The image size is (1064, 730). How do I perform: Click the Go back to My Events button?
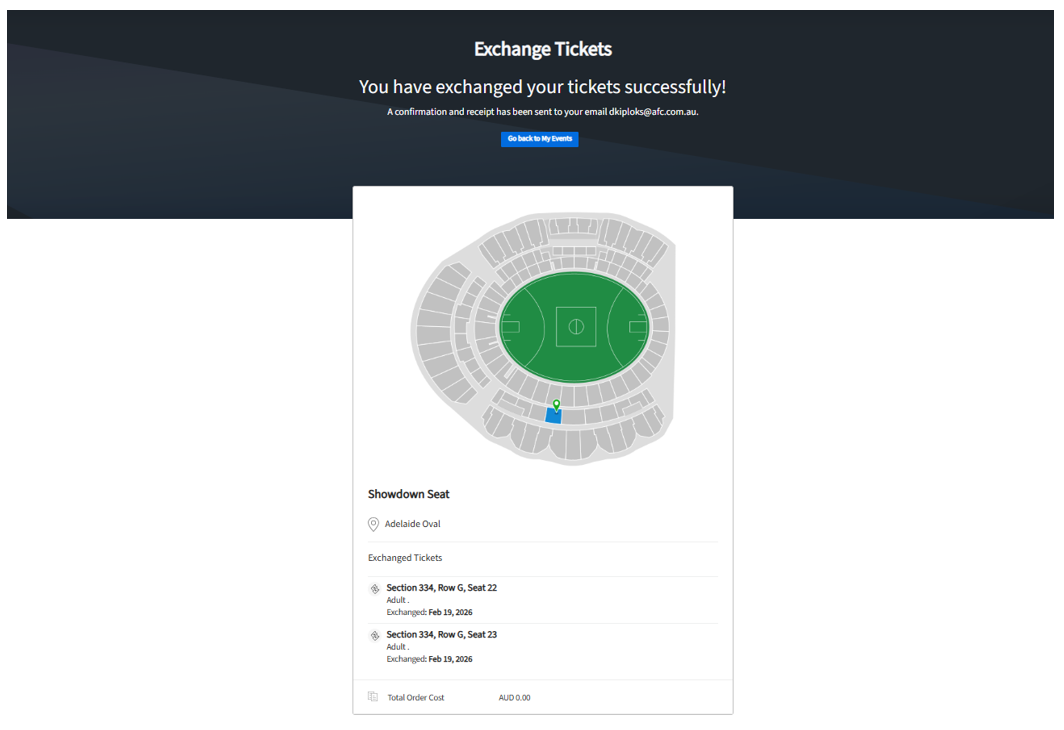539,139
